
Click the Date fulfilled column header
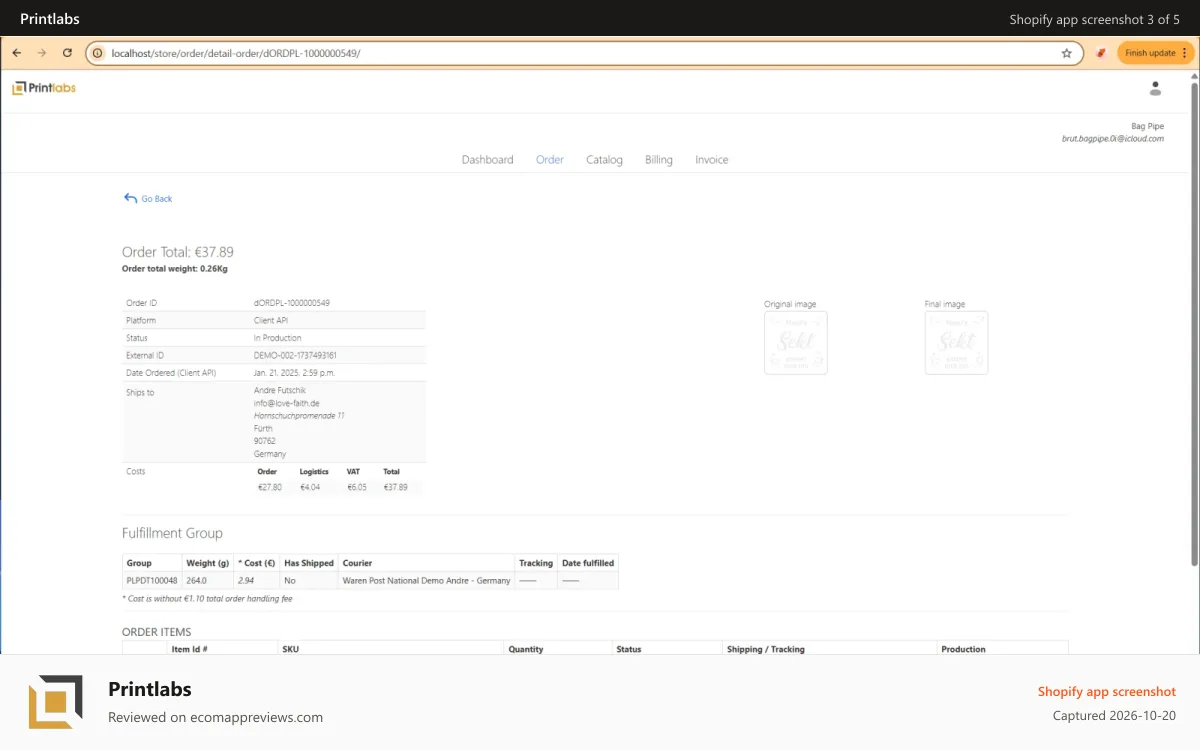[588, 563]
